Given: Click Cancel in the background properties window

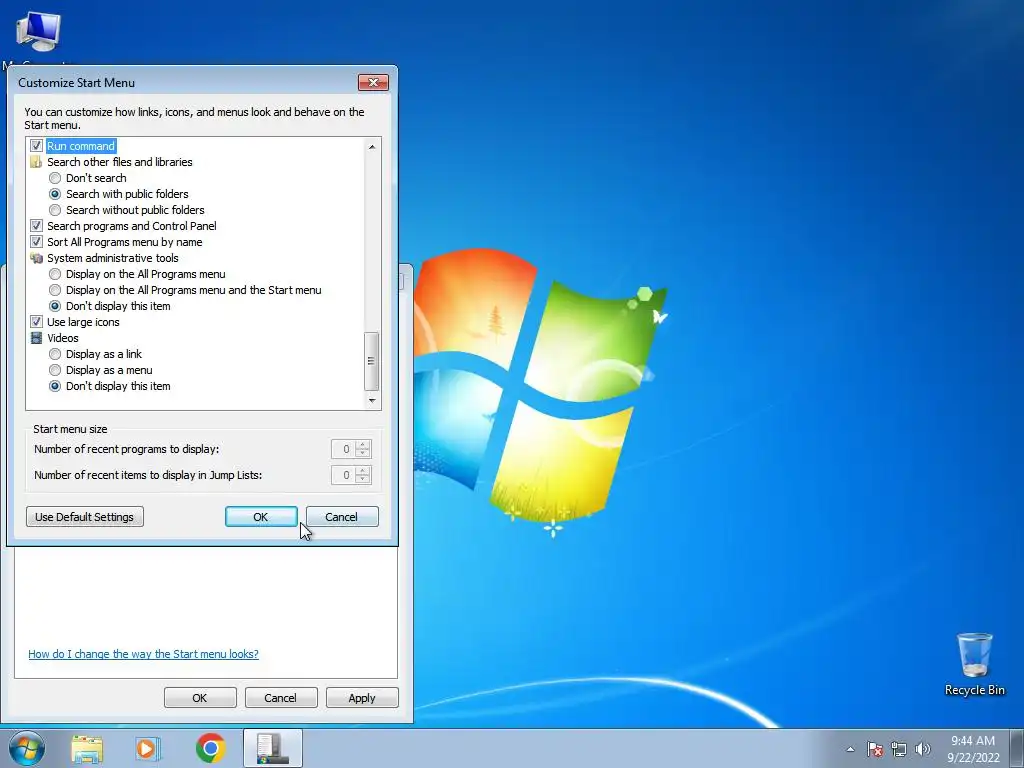Looking at the screenshot, I should pyautogui.click(x=281, y=697).
